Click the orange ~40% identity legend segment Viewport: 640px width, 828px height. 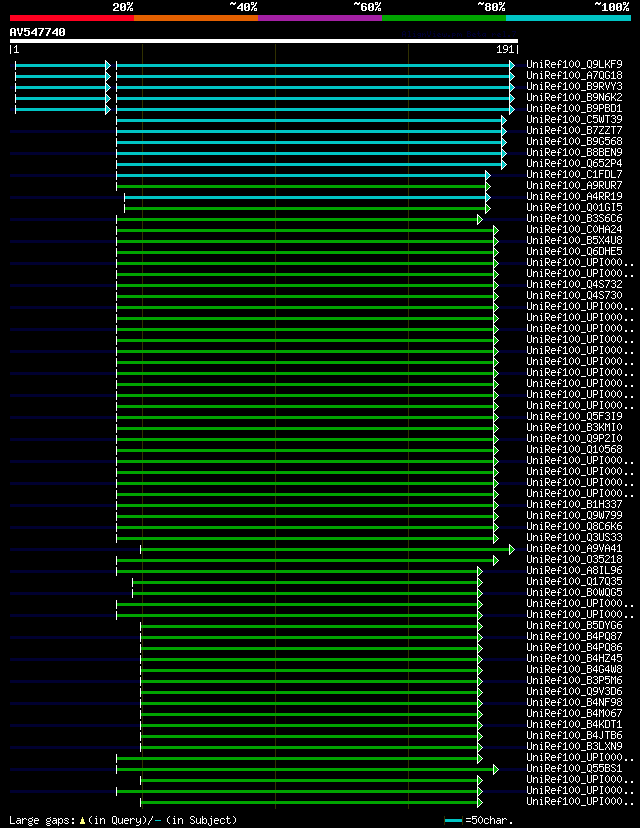point(196,18)
